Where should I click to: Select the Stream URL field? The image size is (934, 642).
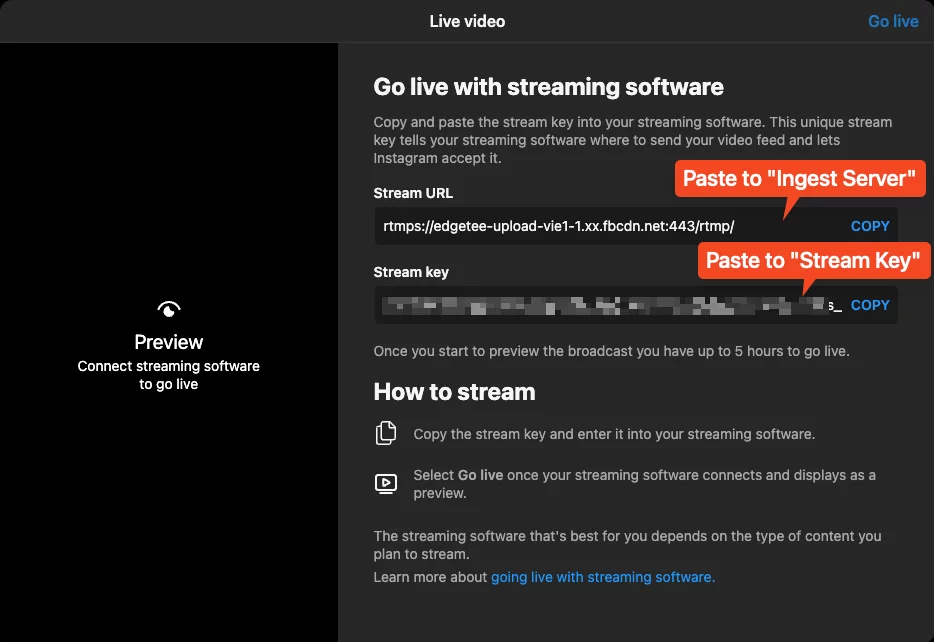coord(636,226)
